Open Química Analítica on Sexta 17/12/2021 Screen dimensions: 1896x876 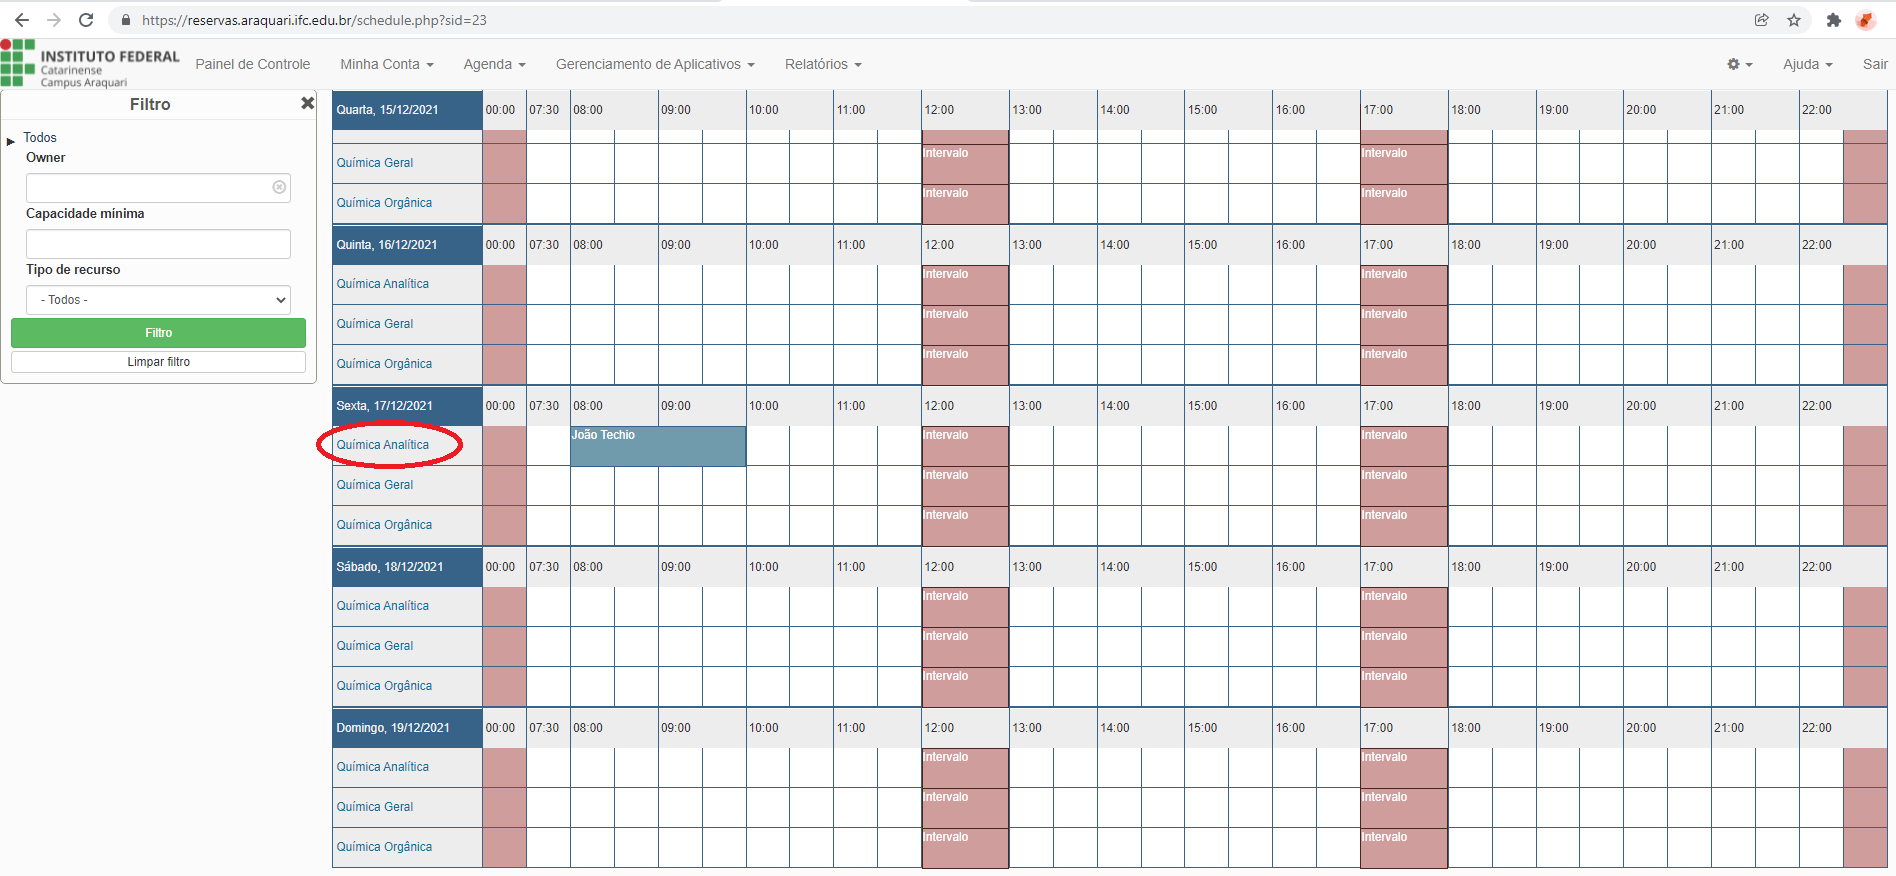click(382, 445)
